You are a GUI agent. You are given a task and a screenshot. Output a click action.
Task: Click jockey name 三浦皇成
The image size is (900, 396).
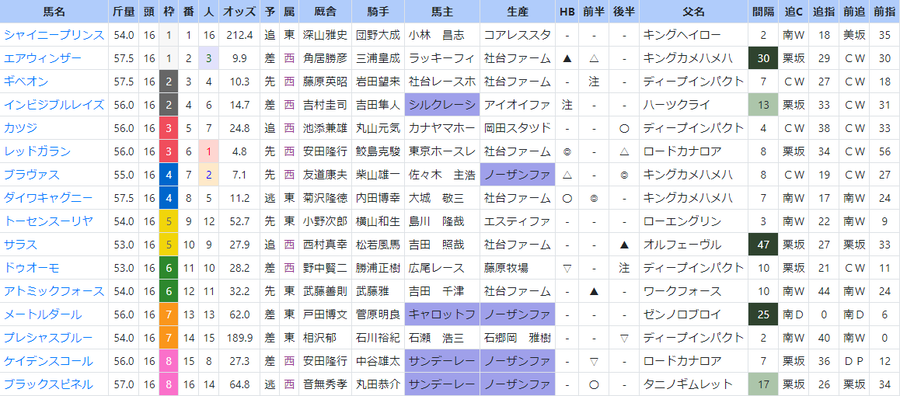point(378,58)
